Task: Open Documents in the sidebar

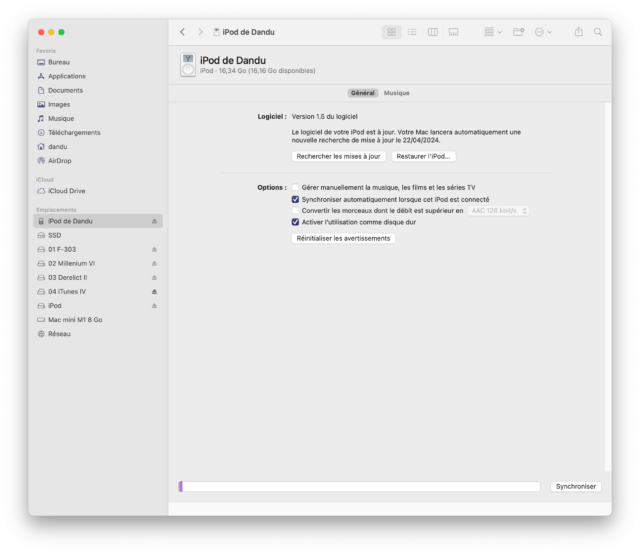Action: tap(98, 90)
